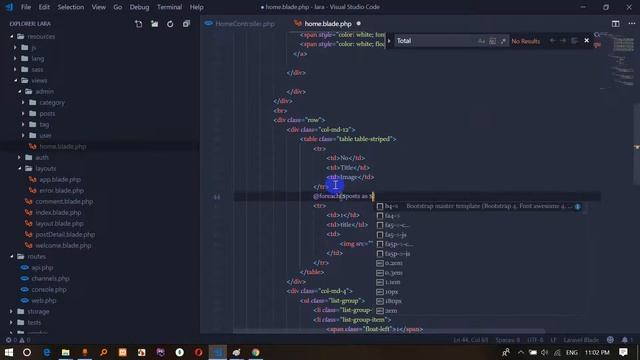The height and width of the screenshot is (360, 640).
Task: Open home.blade.php in Explorer tree
Action: (x=62, y=146)
